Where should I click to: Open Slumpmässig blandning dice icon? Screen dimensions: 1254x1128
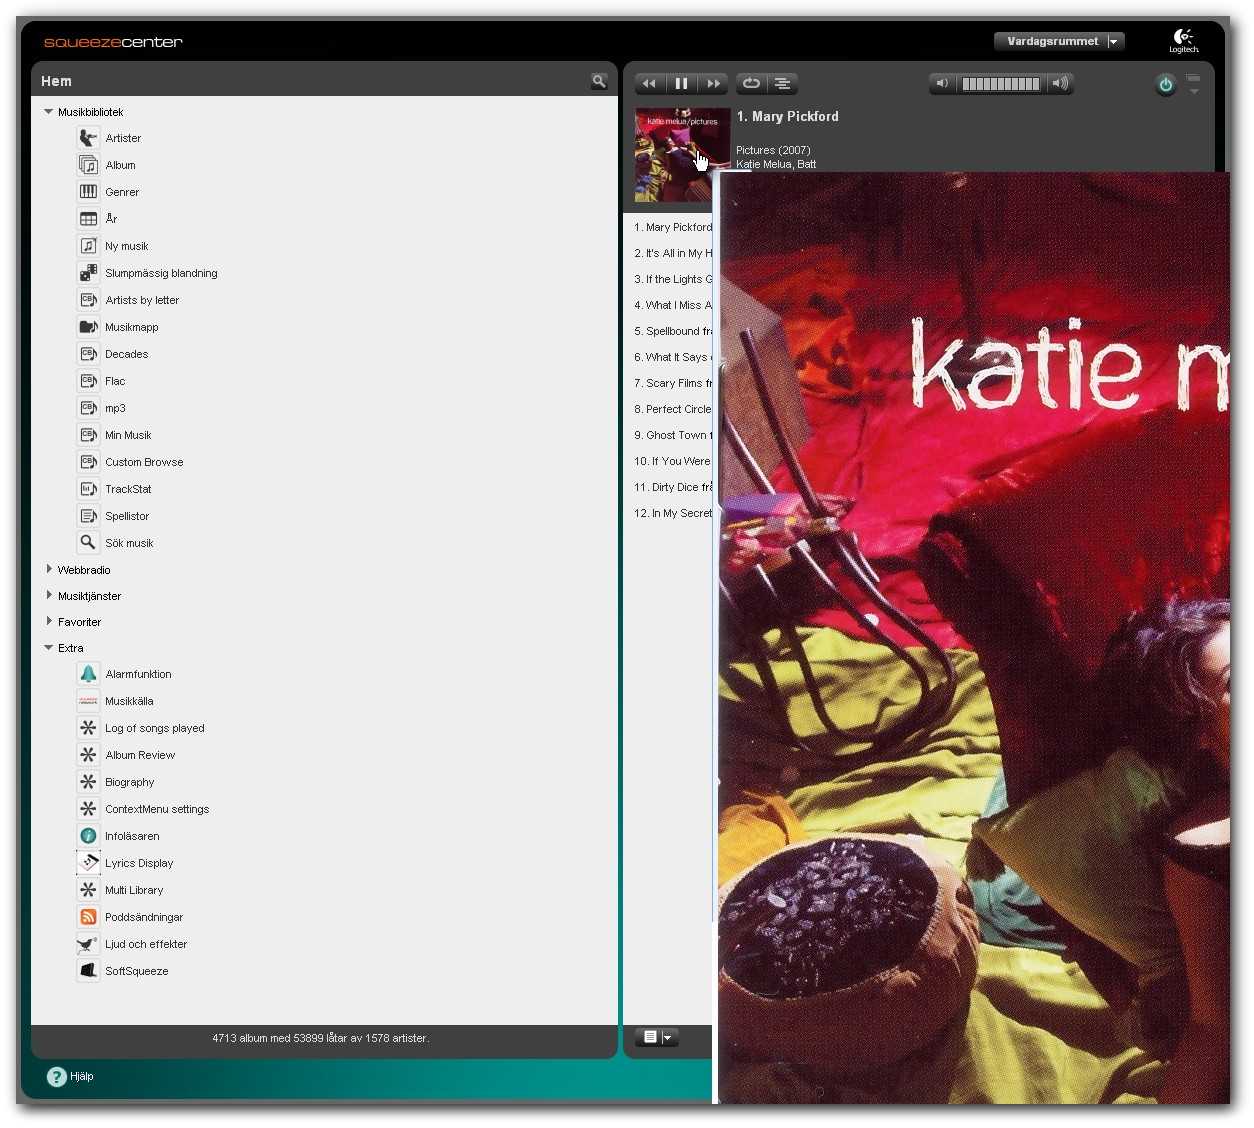pos(88,272)
